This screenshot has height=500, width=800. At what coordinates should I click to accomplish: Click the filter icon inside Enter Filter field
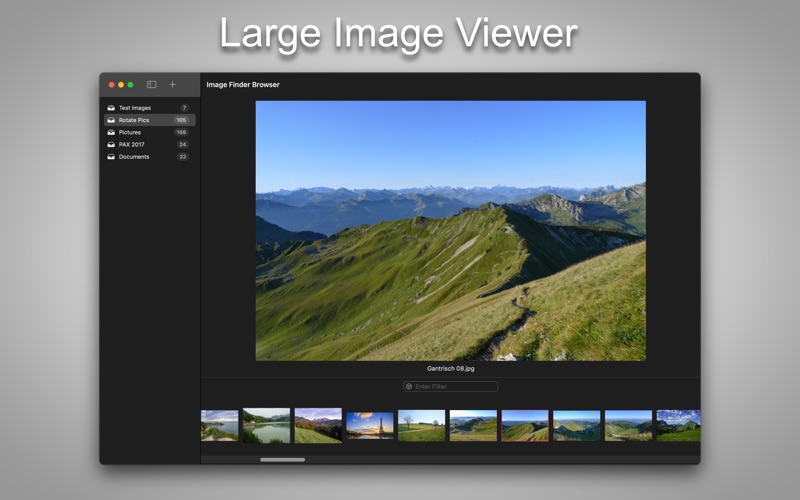click(x=409, y=387)
